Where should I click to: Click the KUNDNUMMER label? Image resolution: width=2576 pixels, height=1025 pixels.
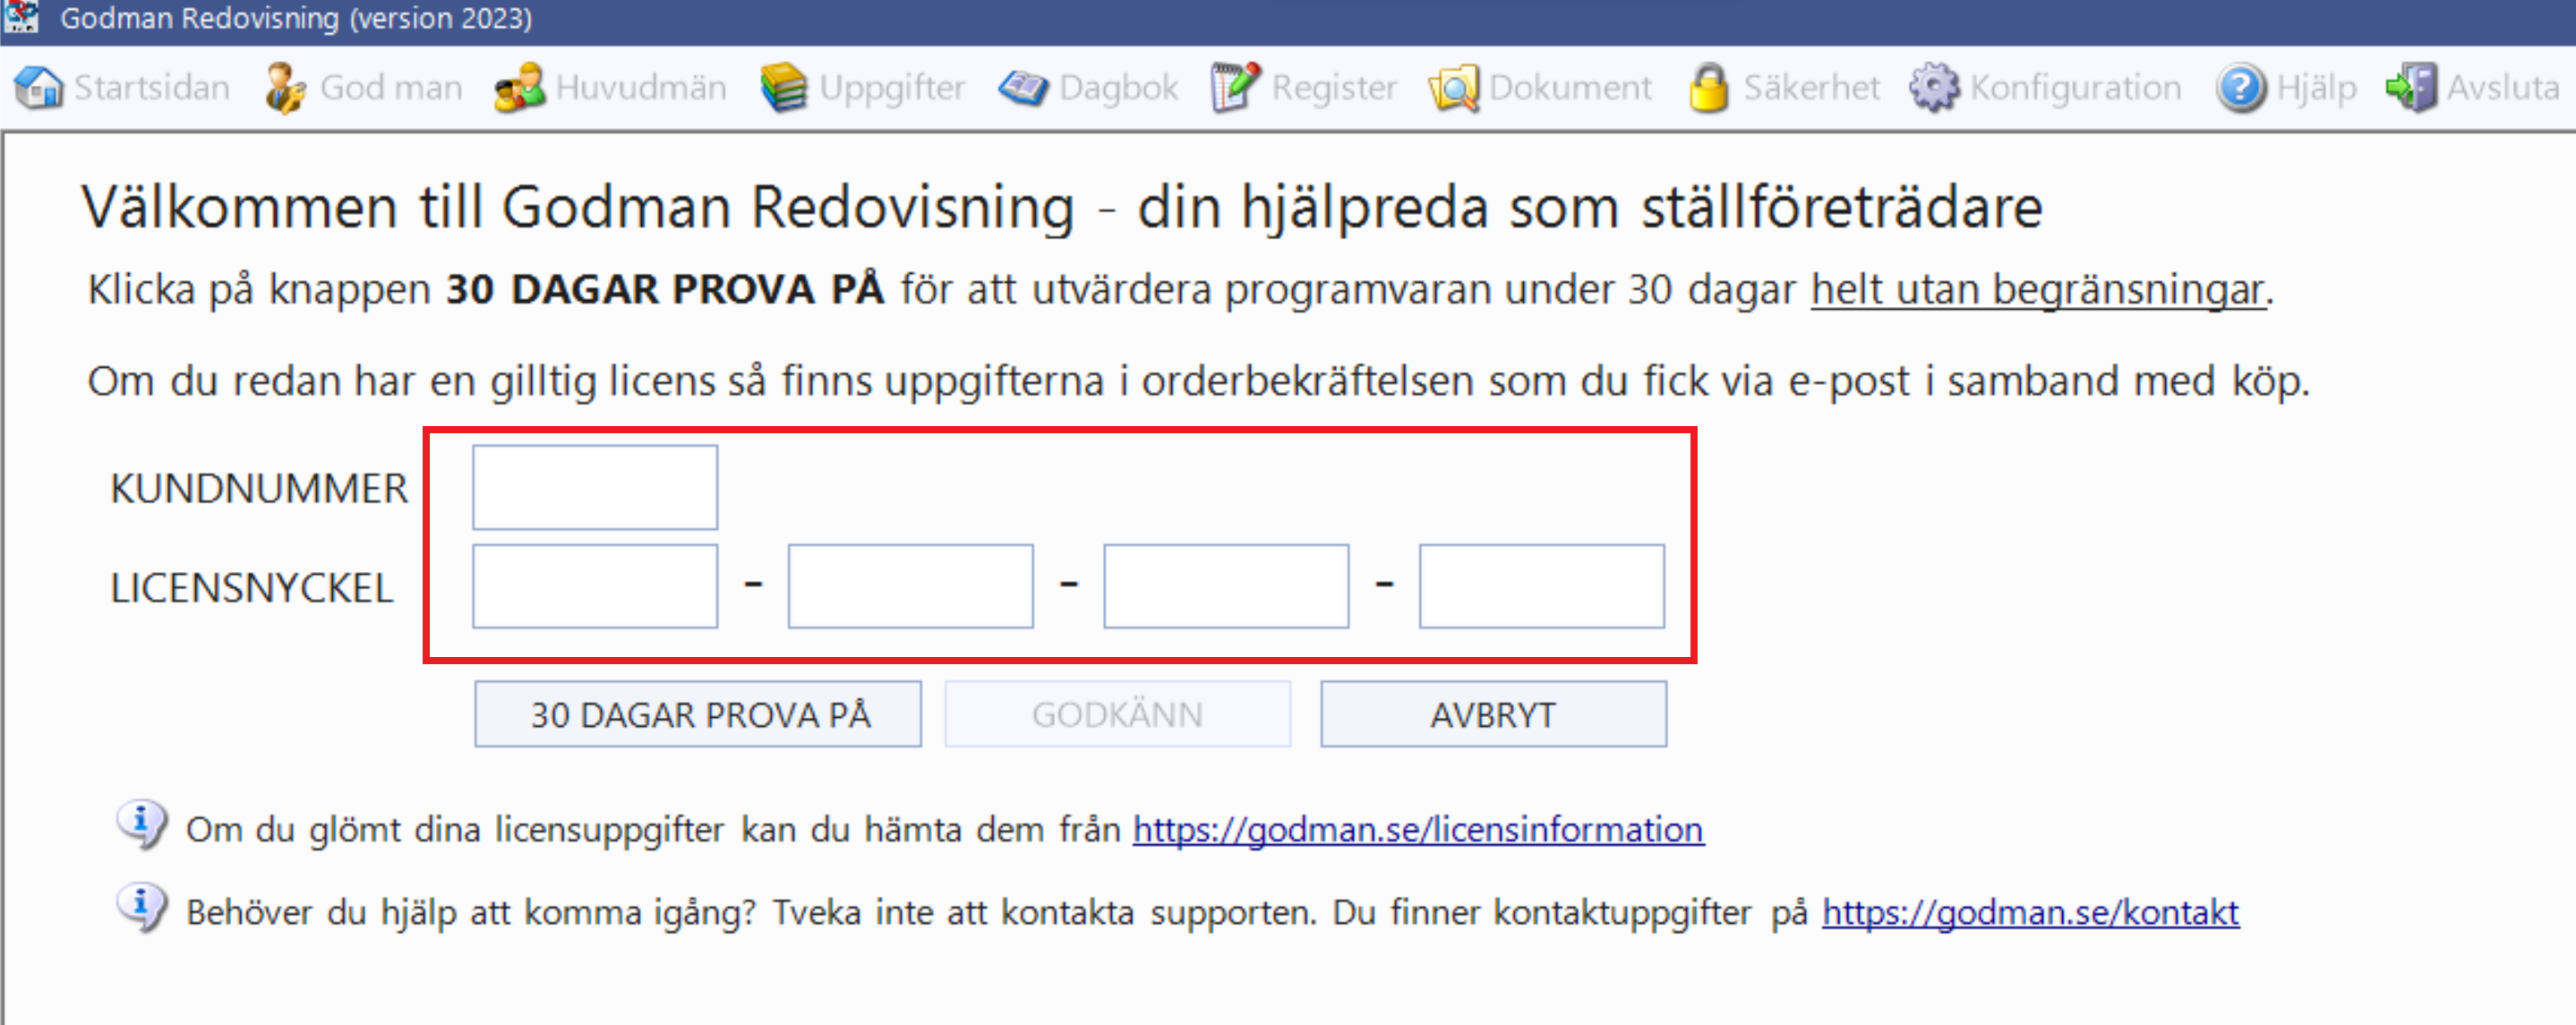pyautogui.click(x=259, y=488)
